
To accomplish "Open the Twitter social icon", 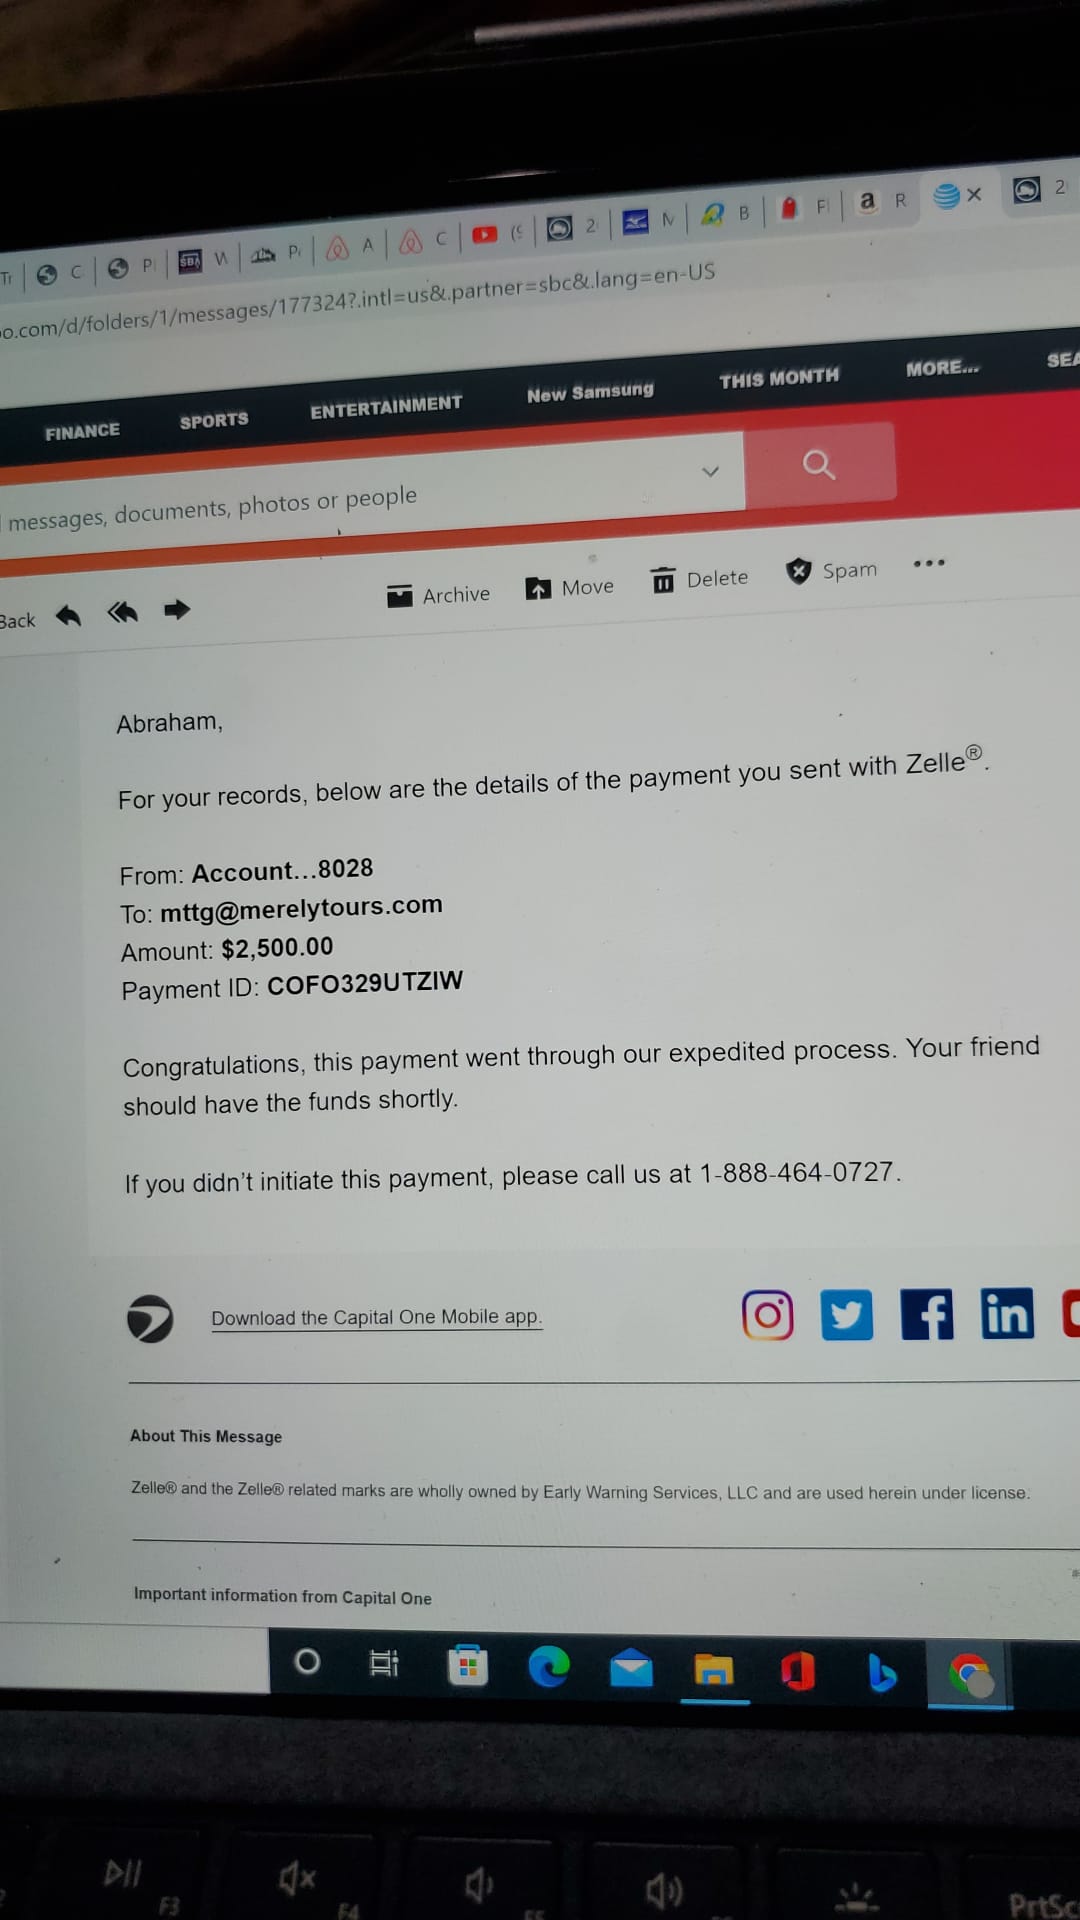I will click(x=846, y=1314).
